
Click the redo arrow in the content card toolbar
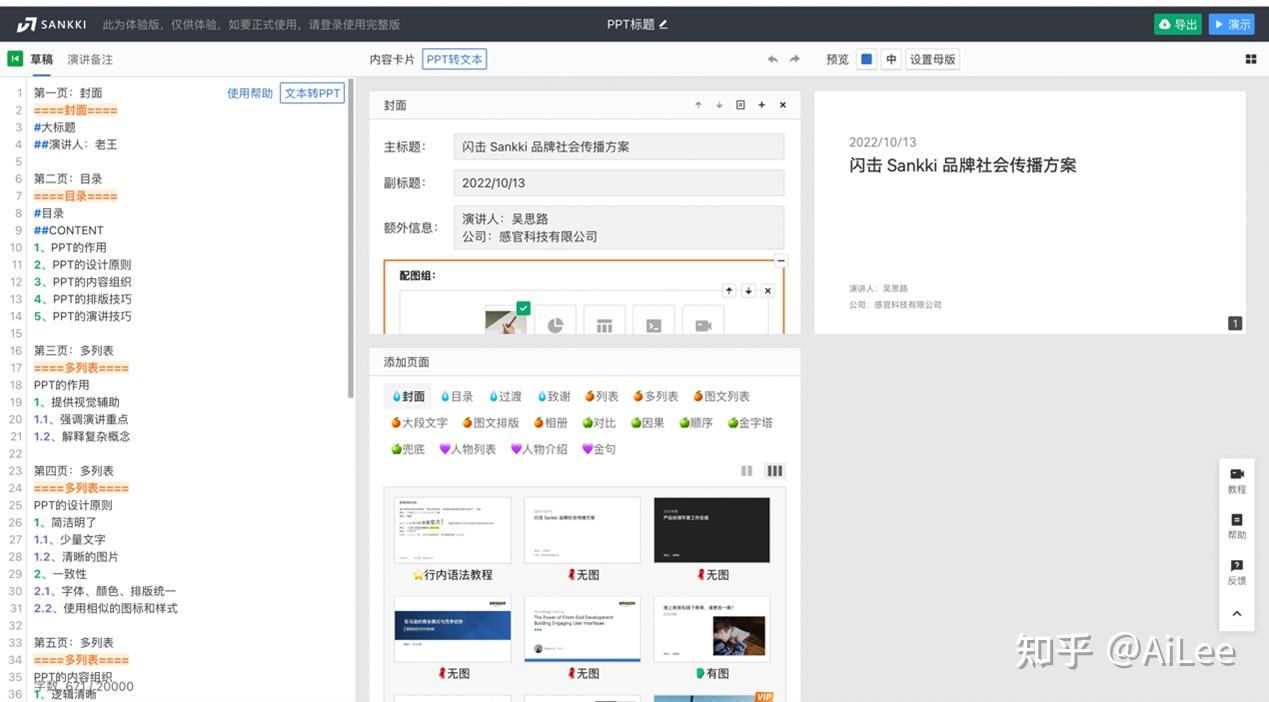click(794, 59)
